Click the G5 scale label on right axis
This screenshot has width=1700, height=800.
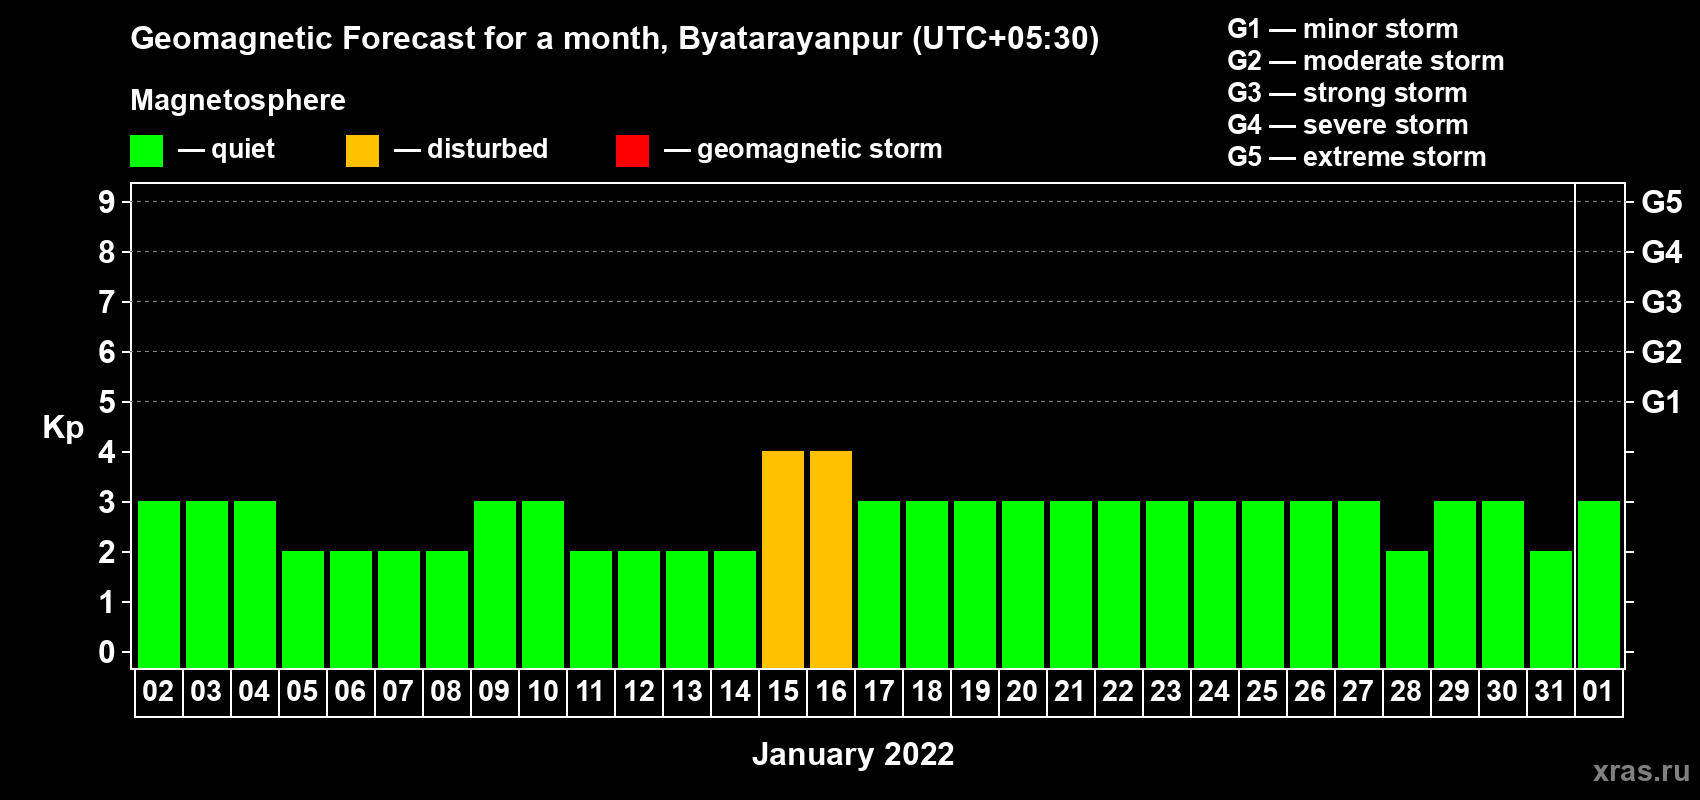click(1662, 202)
